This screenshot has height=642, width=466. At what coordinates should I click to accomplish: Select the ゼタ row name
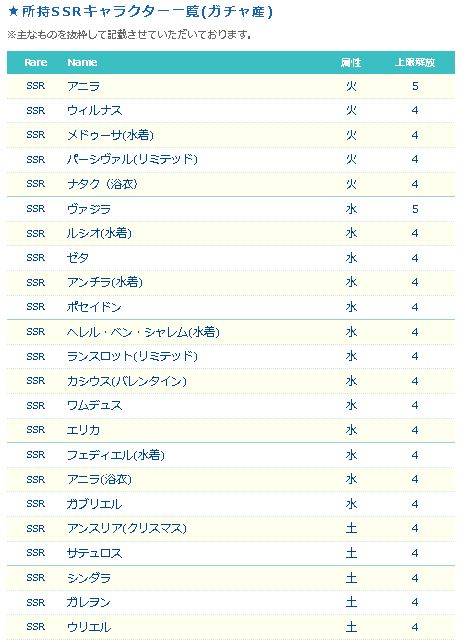pyautogui.click(x=78, y=258)
